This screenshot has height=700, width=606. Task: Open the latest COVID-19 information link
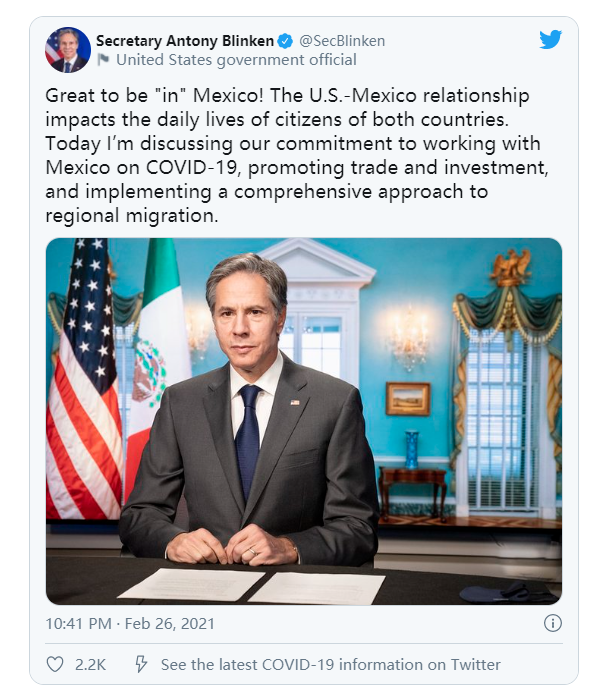pyautogui.click(x=331, y=664)
